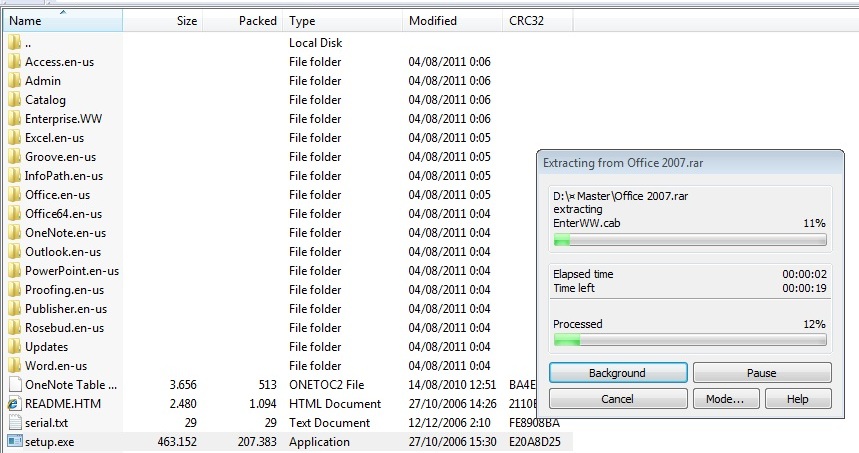859x453 pixels.
Task: Click the serial.txt text file icon
Action: click(15, 423)
